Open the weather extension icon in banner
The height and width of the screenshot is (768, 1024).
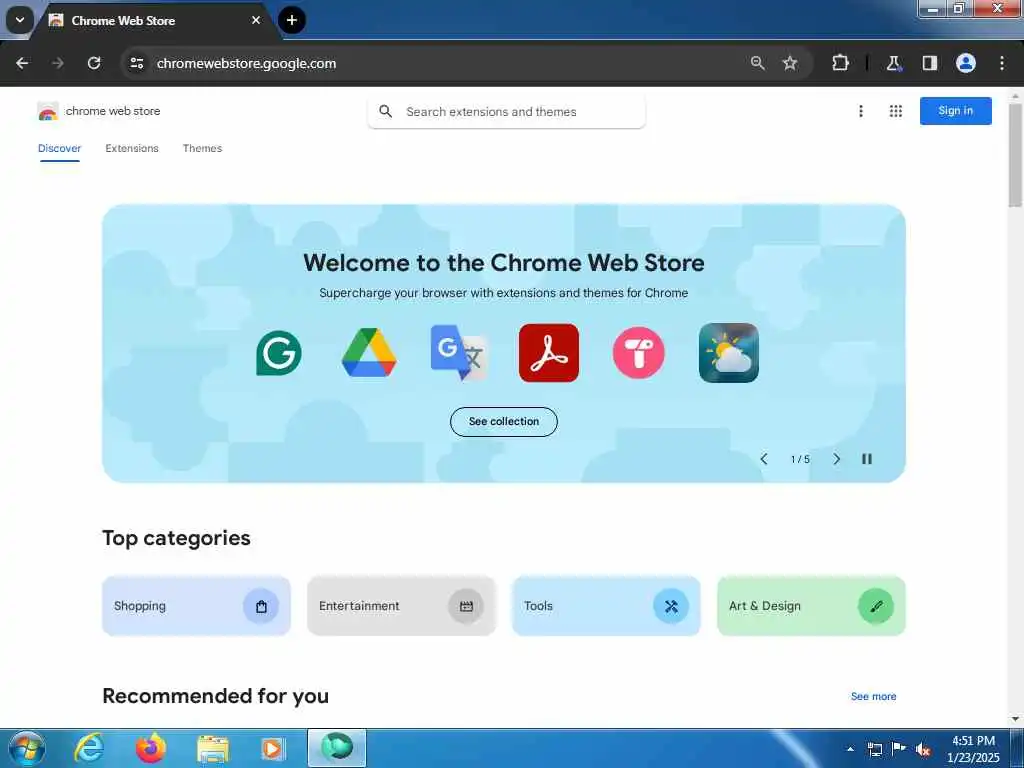(729, 353)
